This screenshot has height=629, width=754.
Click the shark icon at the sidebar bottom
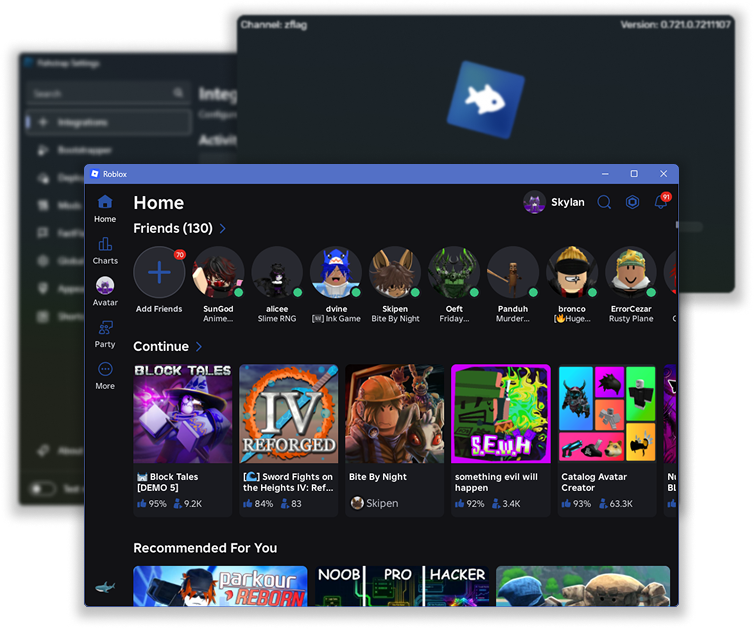tap(105, 587)
